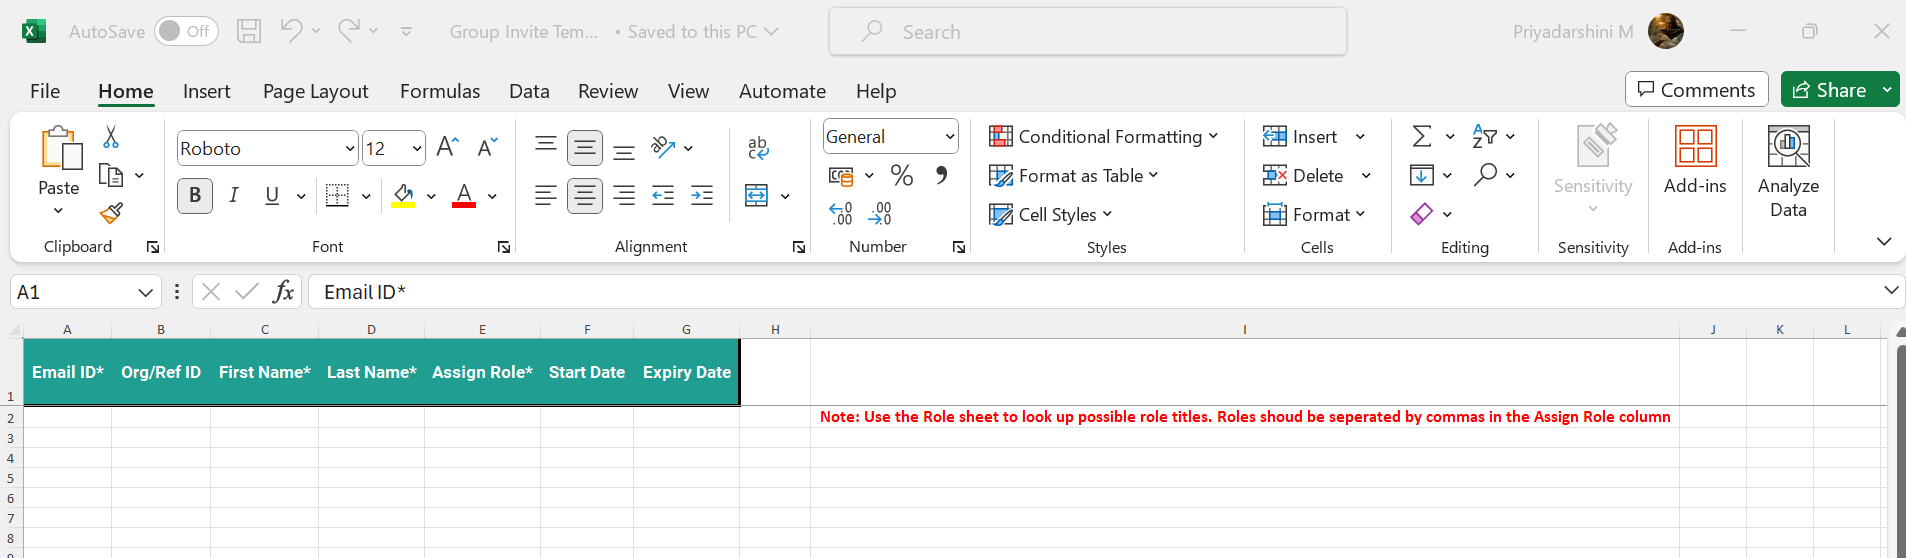Expand the Conditional Formatting dropdown
The image size is (1906, 558).
1104,137
